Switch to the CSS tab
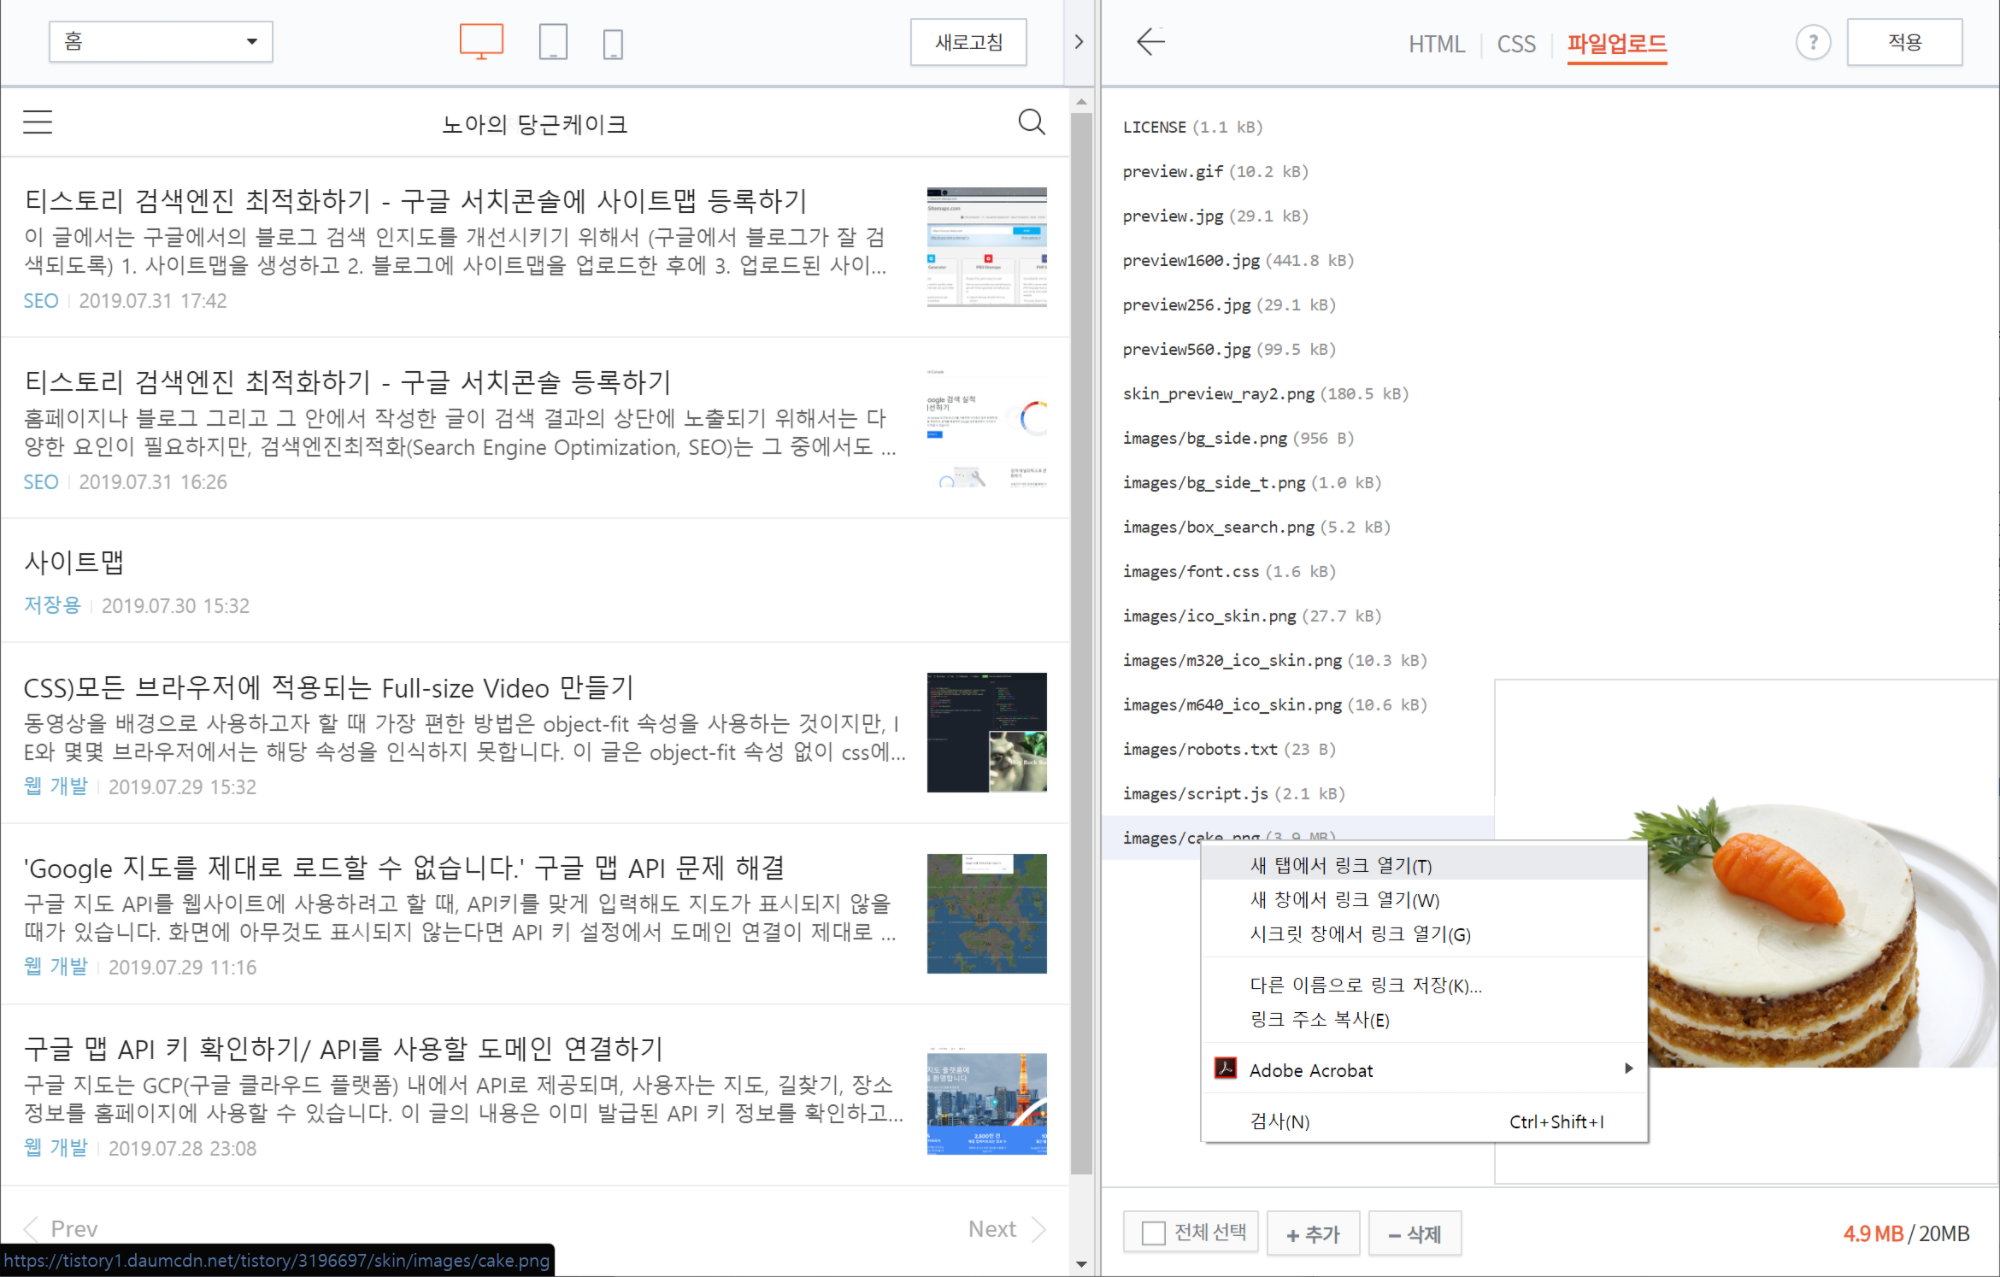Screen dimensions: 2000x1277 tap(1516, 44)
